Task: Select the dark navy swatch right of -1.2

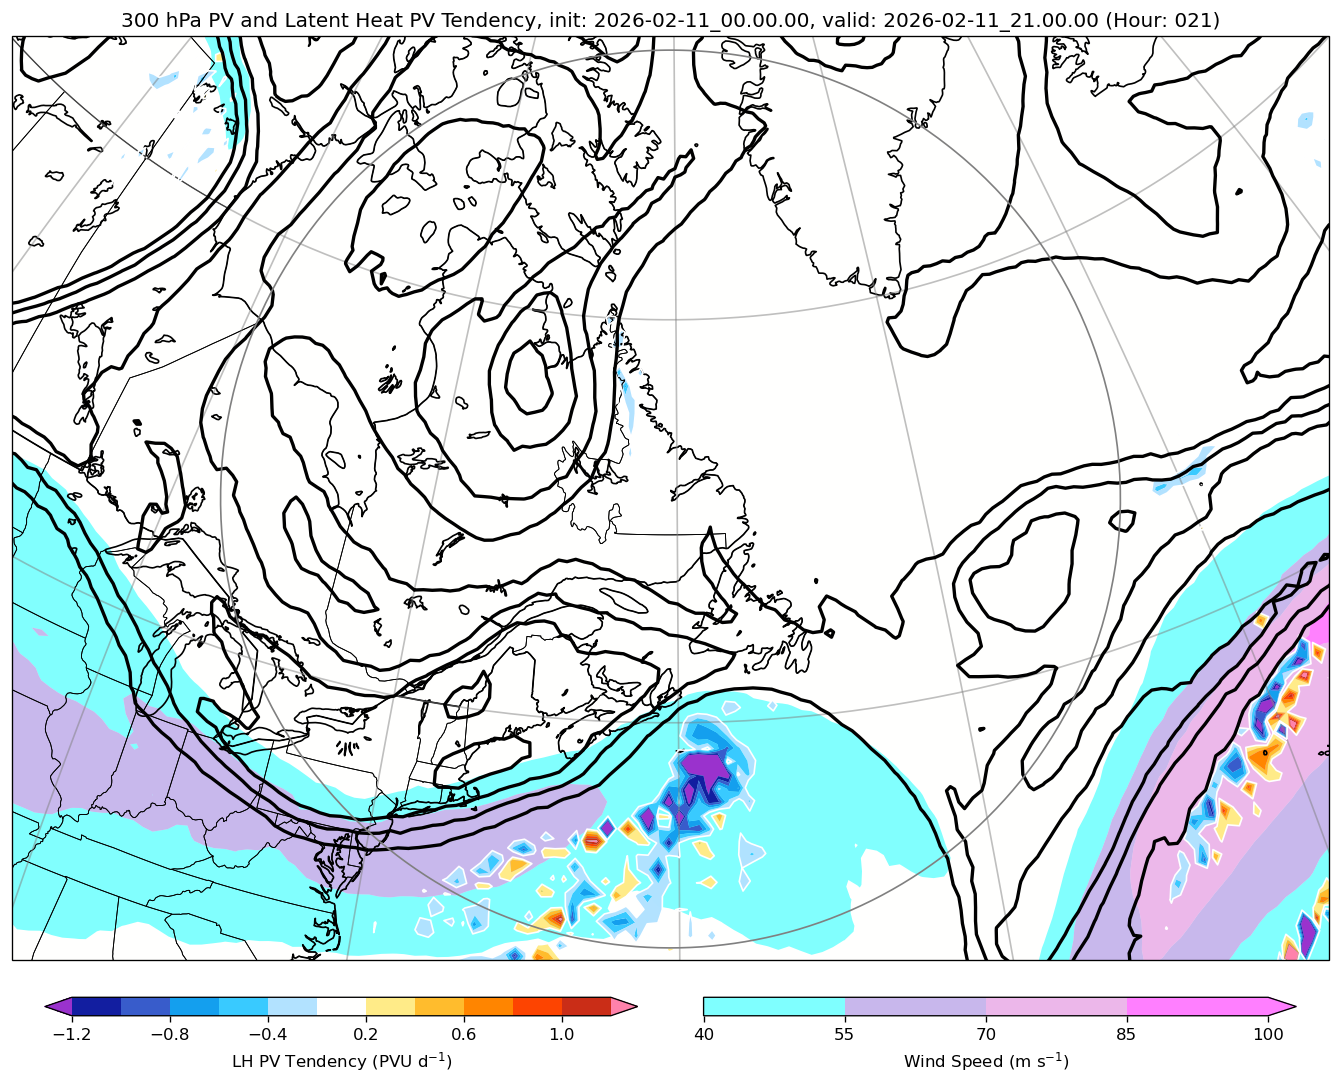Action: [x=96, y=1006]
